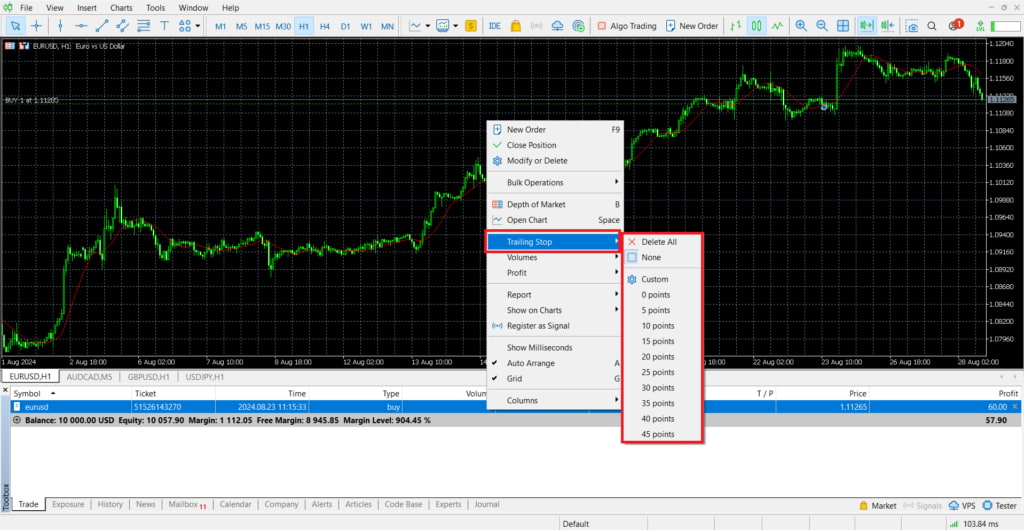Expand the Profit submenu
Viewport: 1024px width, 530px height.
click(555, 273)
